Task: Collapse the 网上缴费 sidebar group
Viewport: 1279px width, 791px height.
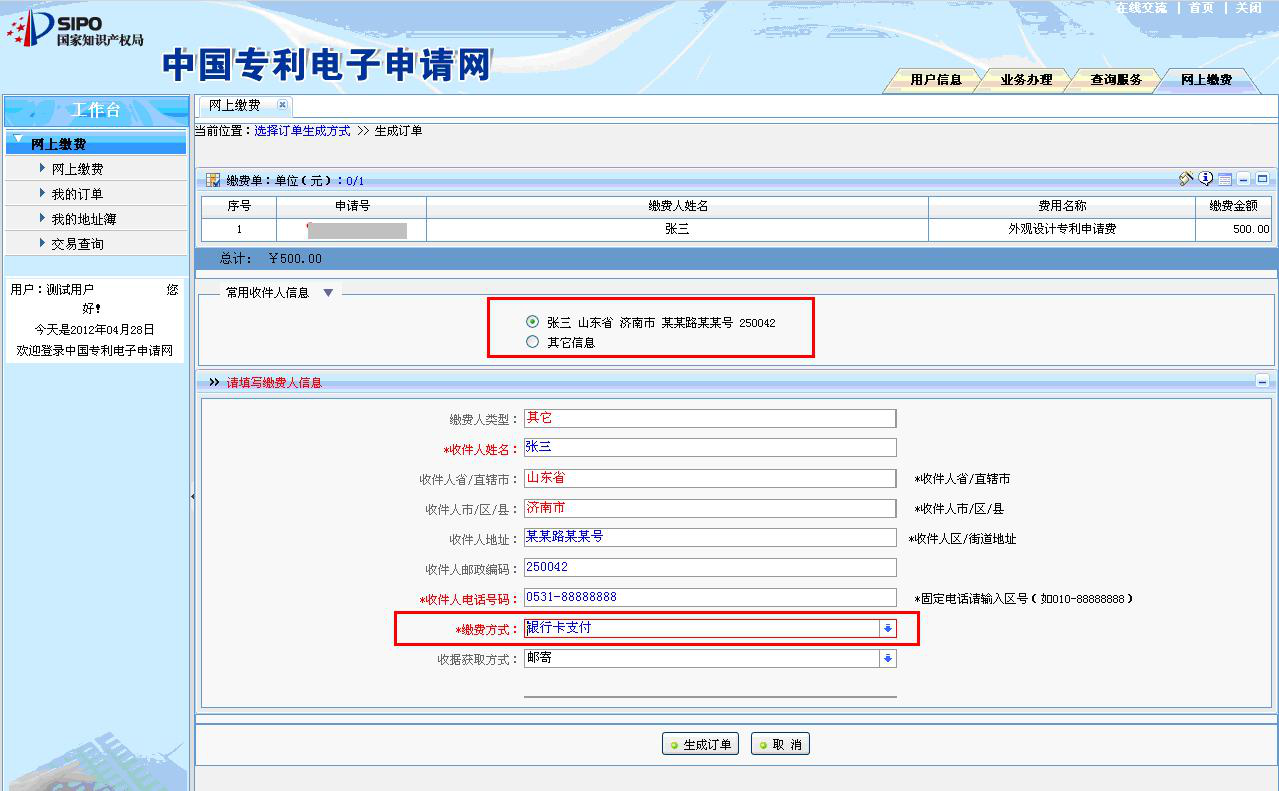Action: click(18, 139)
